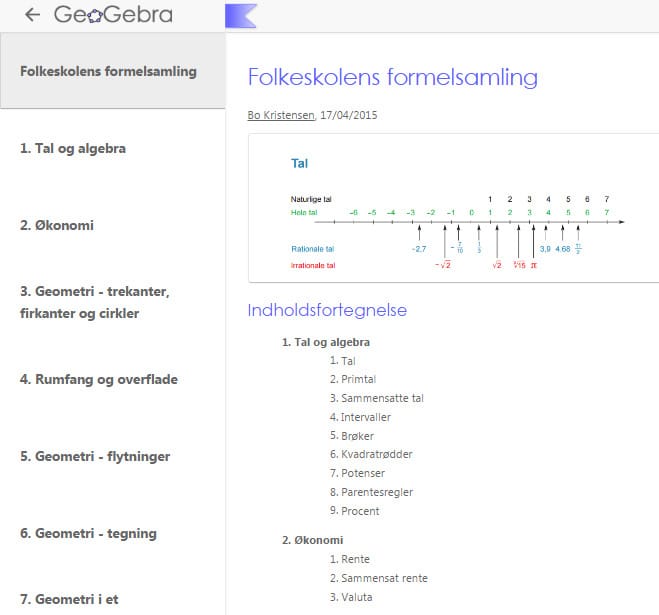The height and width of the screenshot is (615, 659).
Task: Go to 4. Rumfang og overflade
Action: [98, 379]
